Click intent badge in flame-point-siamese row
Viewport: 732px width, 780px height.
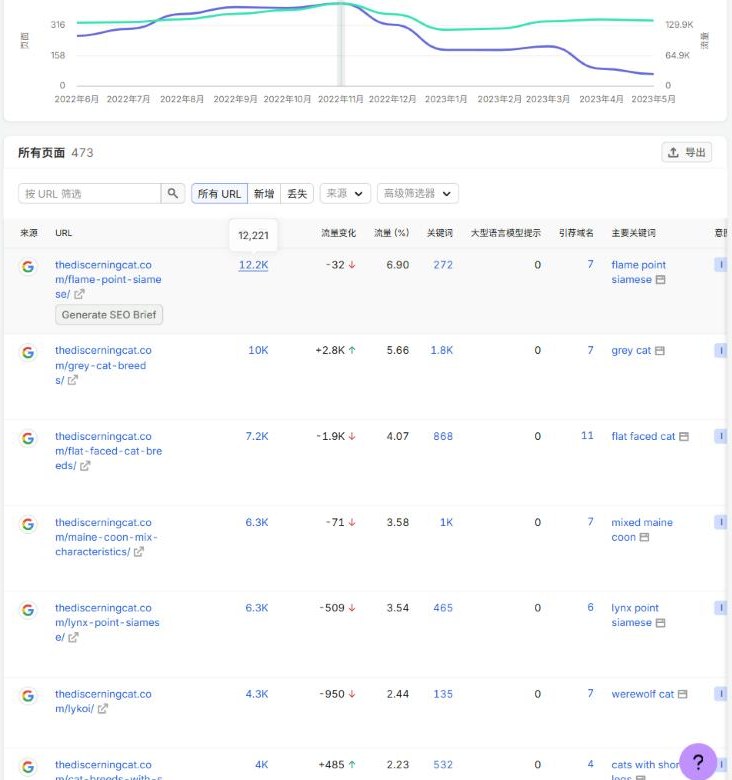721,265
